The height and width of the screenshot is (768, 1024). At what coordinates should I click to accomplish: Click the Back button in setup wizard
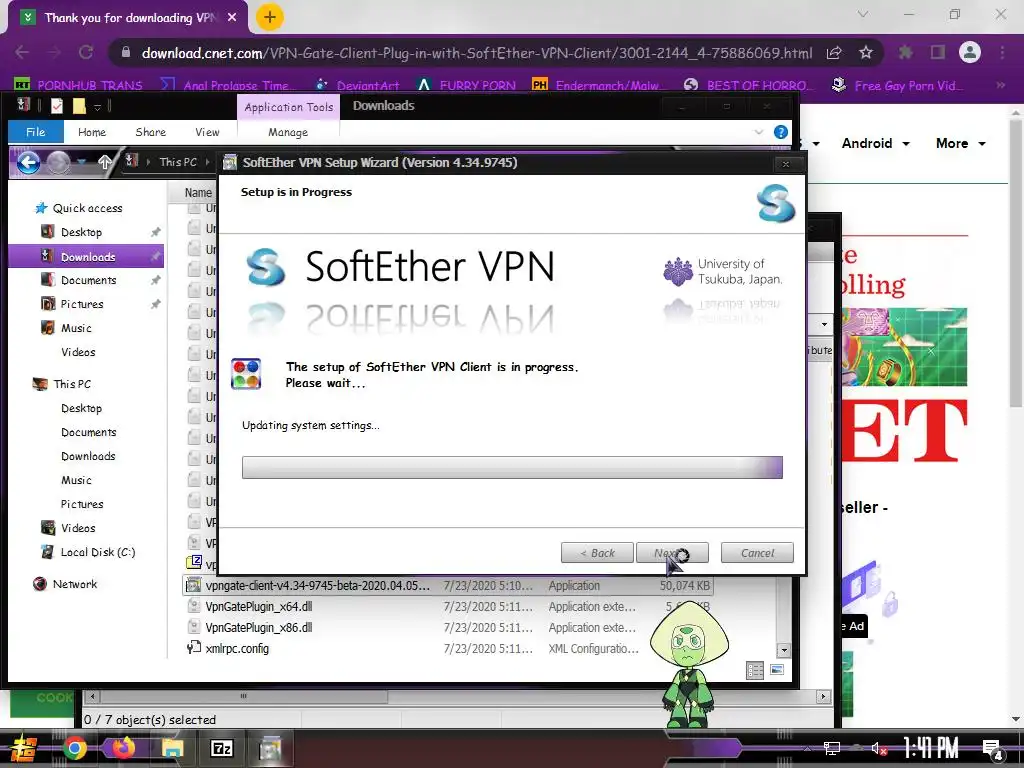click(x=597, y=552)
